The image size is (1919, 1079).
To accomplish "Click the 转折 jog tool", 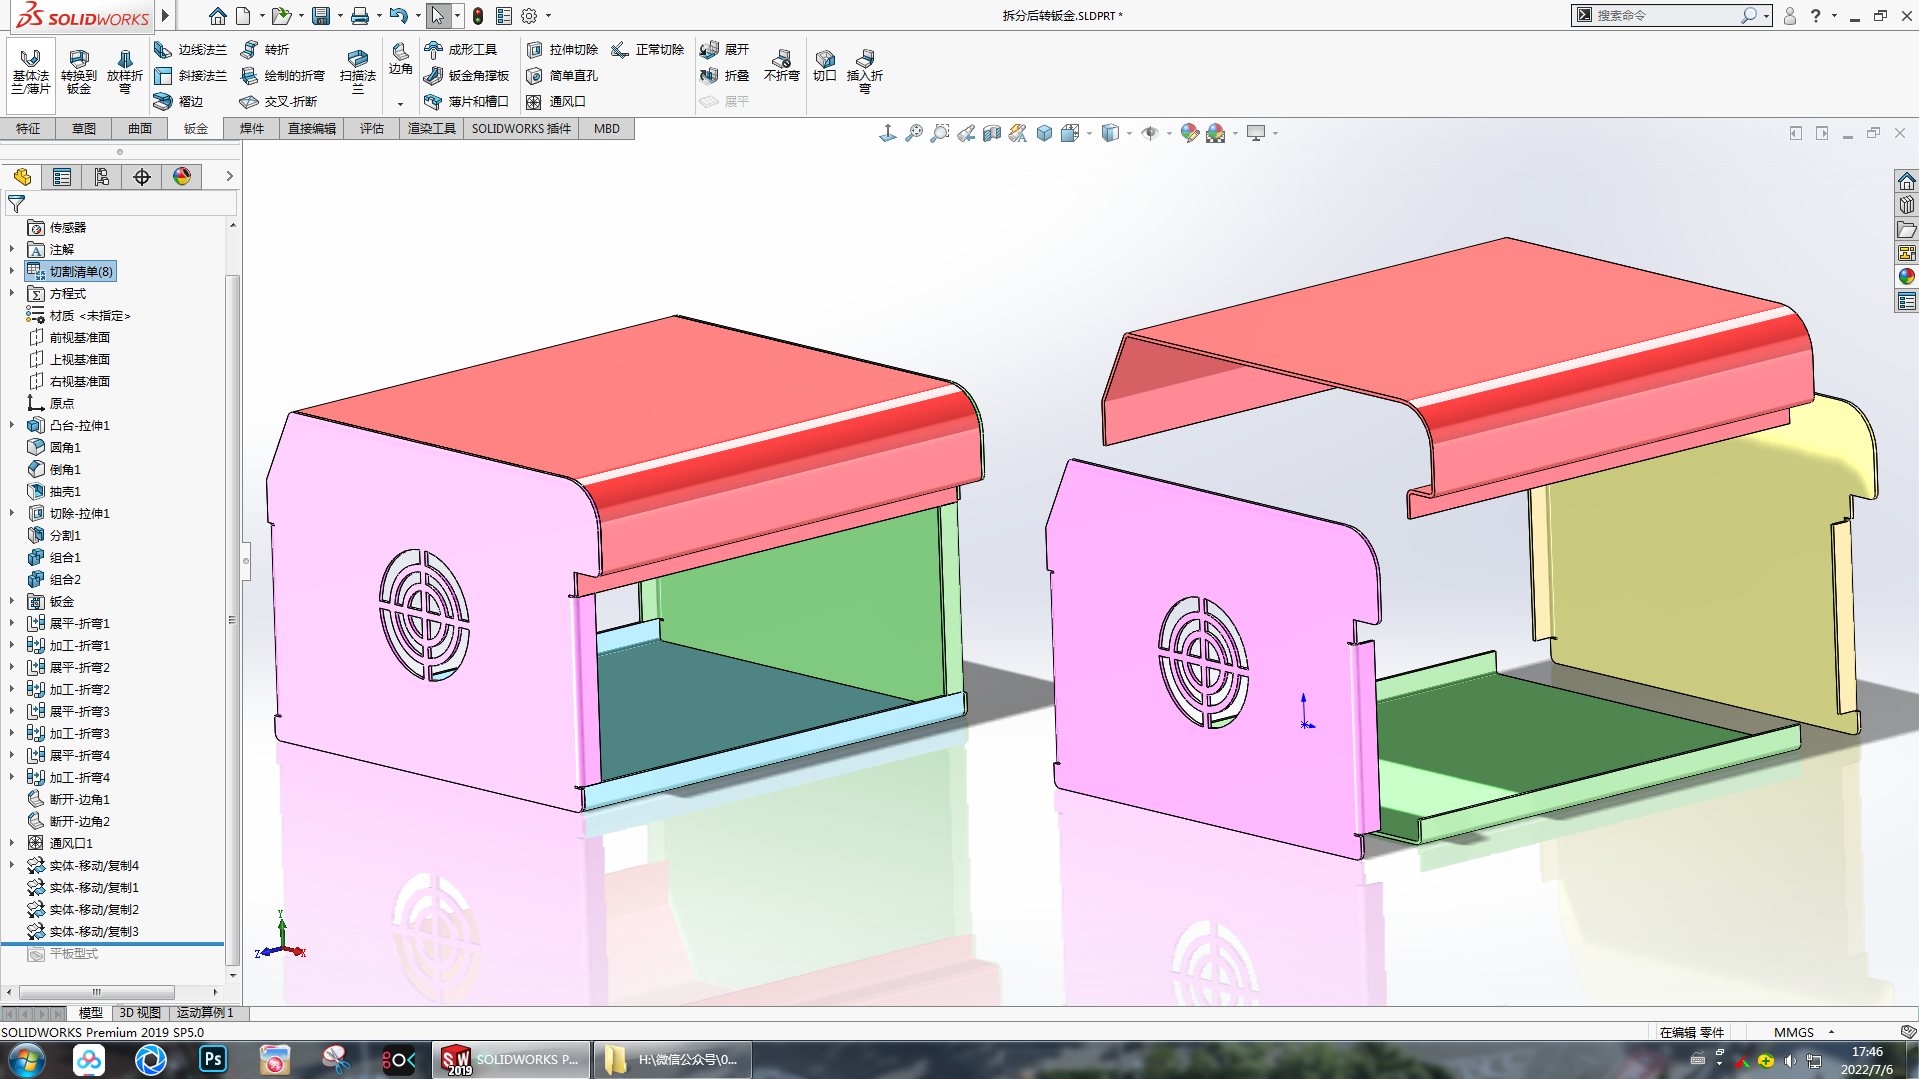I will [x=265, y=49].
